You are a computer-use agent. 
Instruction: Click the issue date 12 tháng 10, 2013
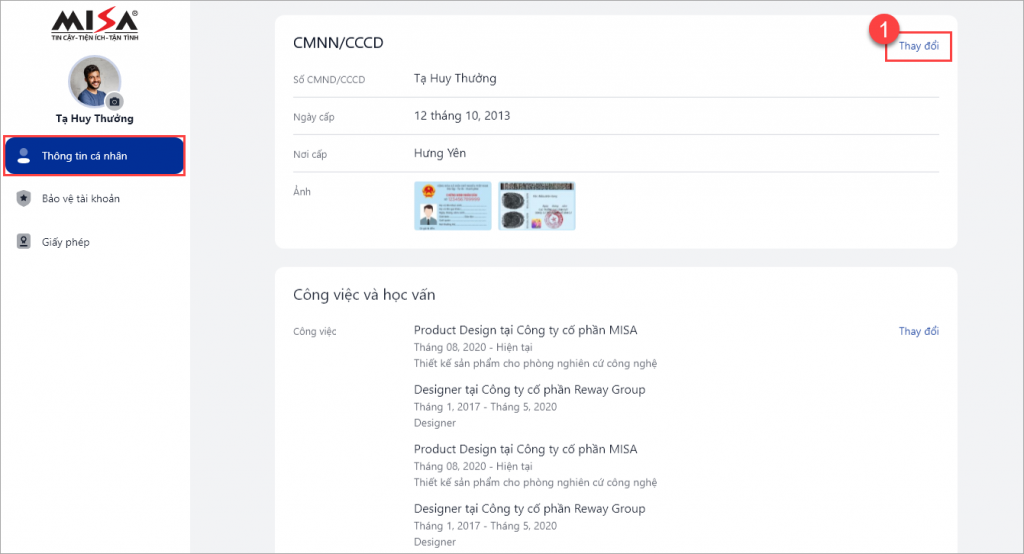pos(462,116)
